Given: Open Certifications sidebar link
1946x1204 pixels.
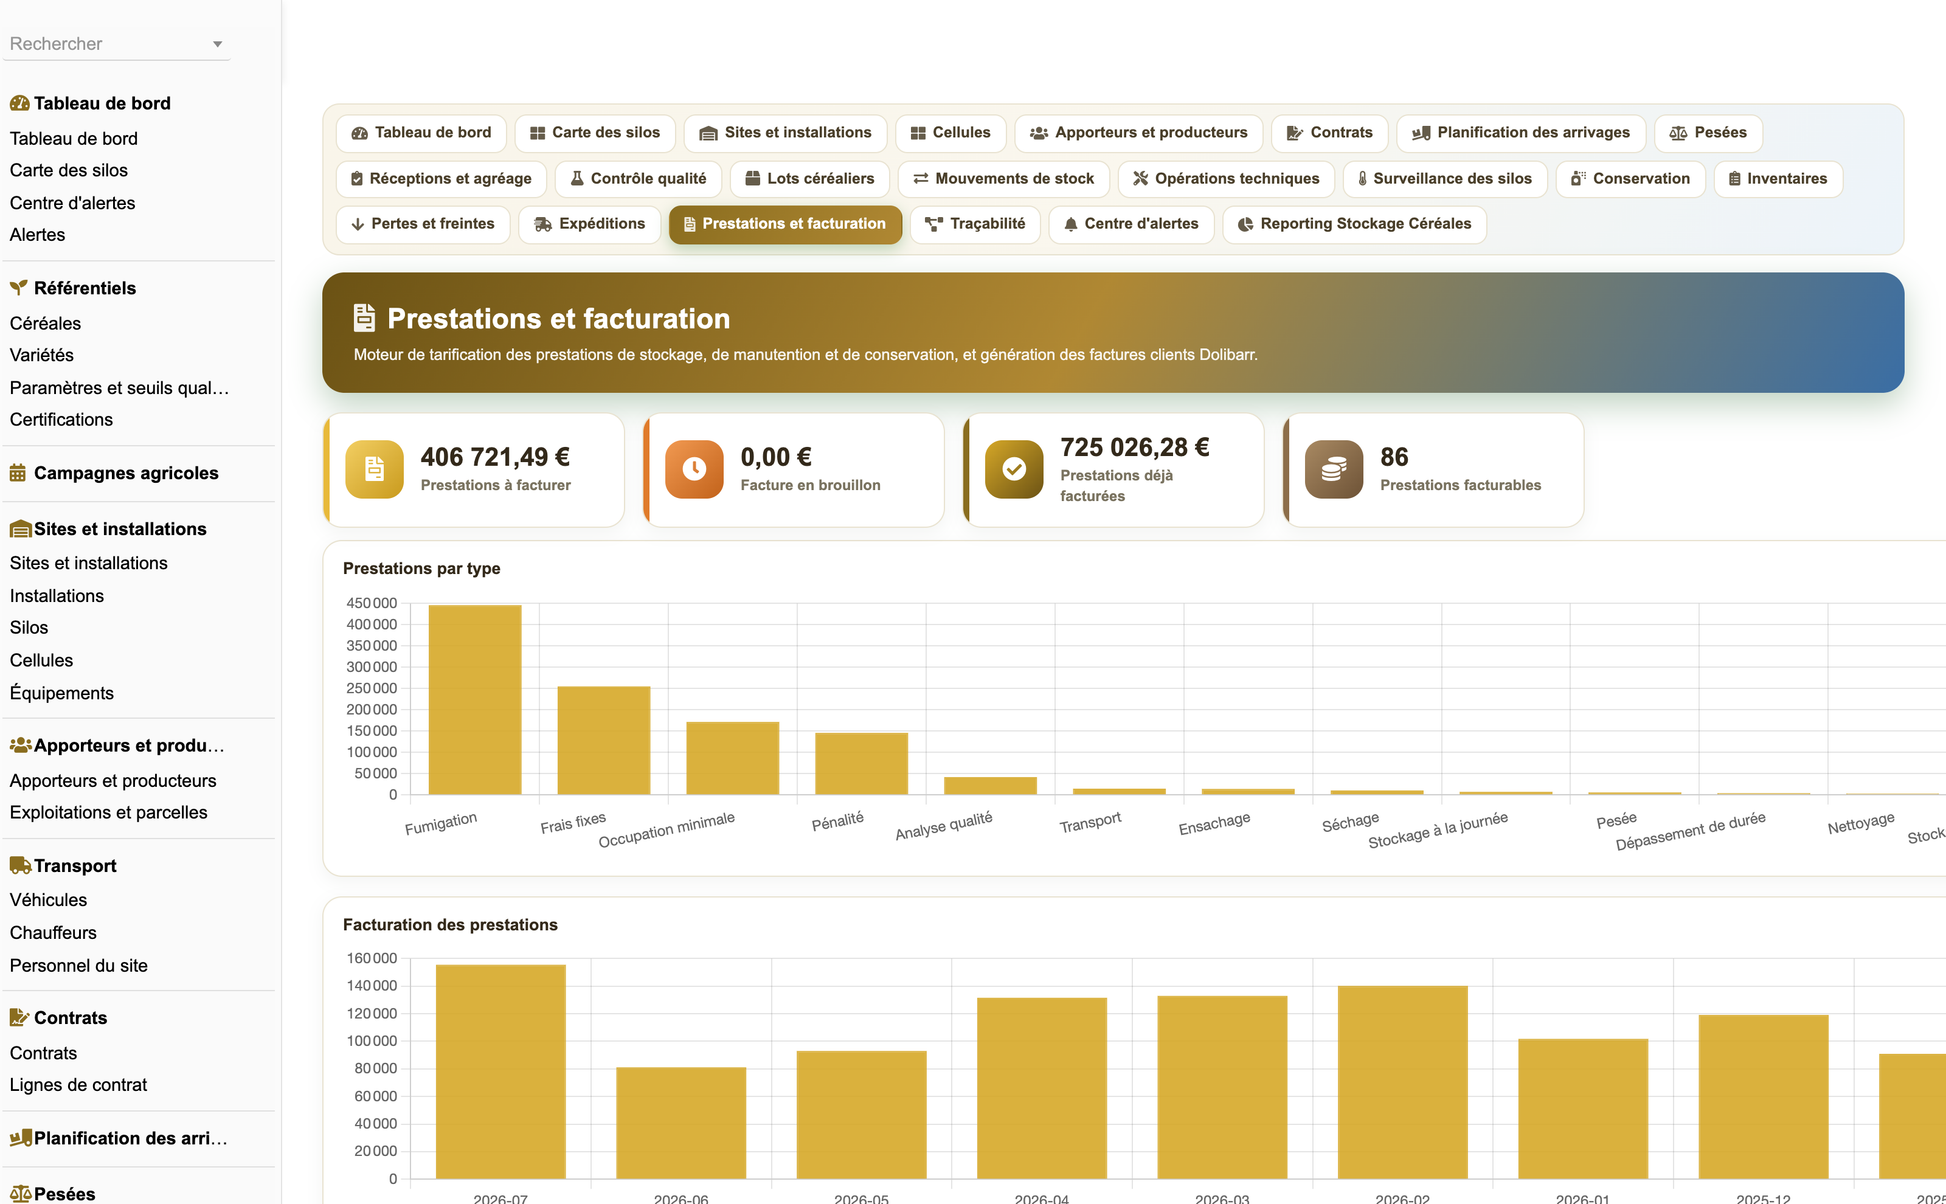Looking at the screenshot, I should click(61, 420).
